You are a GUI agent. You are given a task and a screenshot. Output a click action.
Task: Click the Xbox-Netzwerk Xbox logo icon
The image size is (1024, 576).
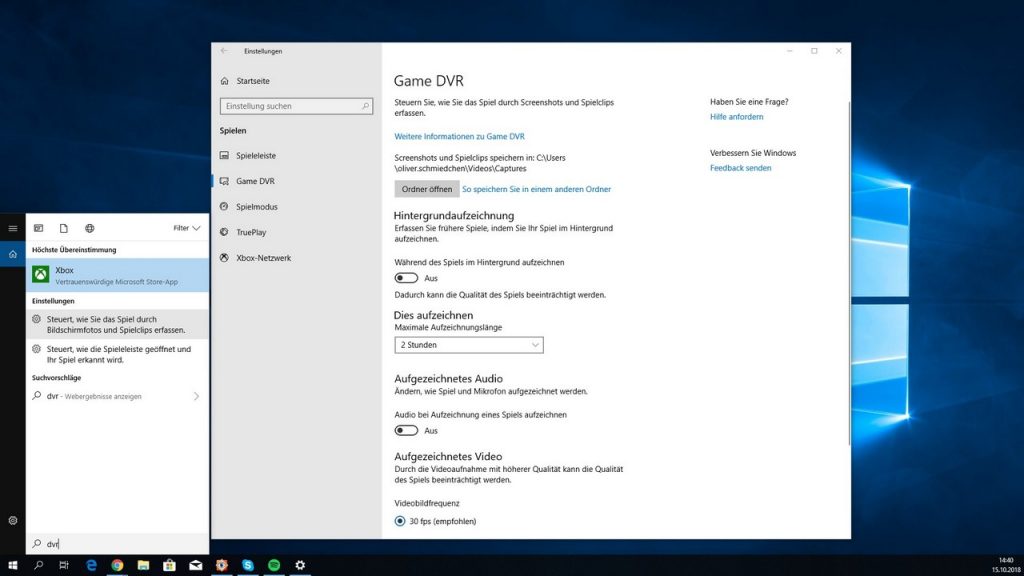point(225,258)
